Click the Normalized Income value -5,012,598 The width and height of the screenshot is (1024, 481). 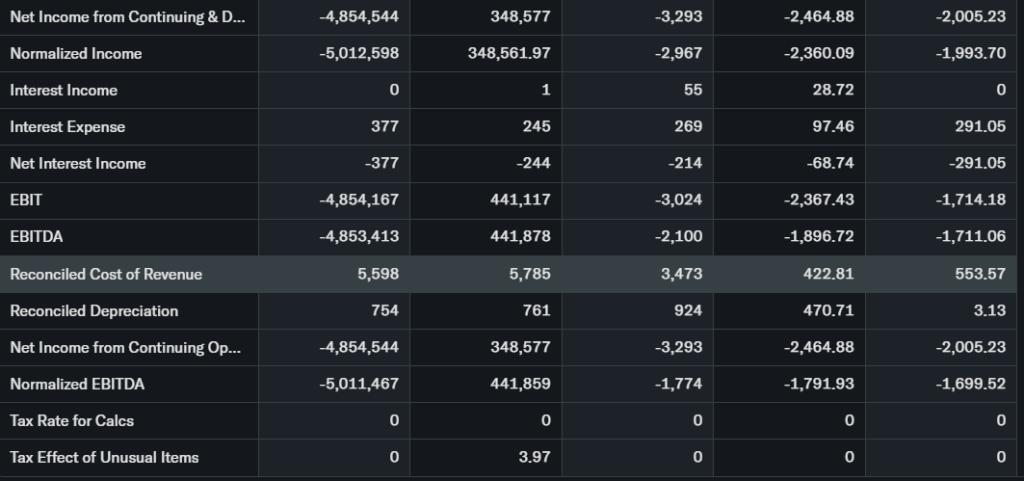tap(357, 54)
